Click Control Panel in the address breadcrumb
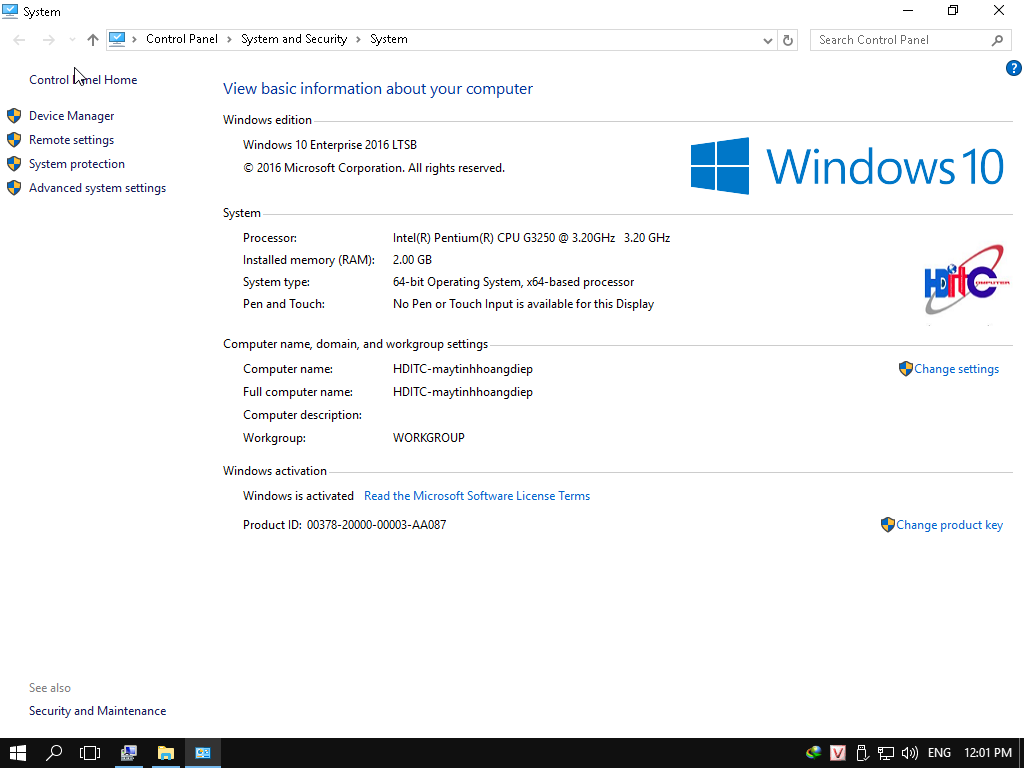 click(x=182, y=39)
